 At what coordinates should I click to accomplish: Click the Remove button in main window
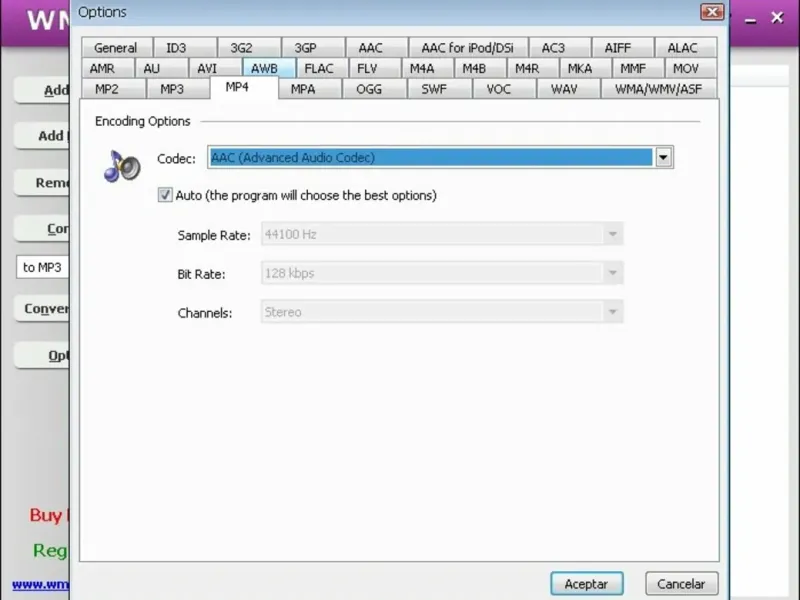point(42,183)
